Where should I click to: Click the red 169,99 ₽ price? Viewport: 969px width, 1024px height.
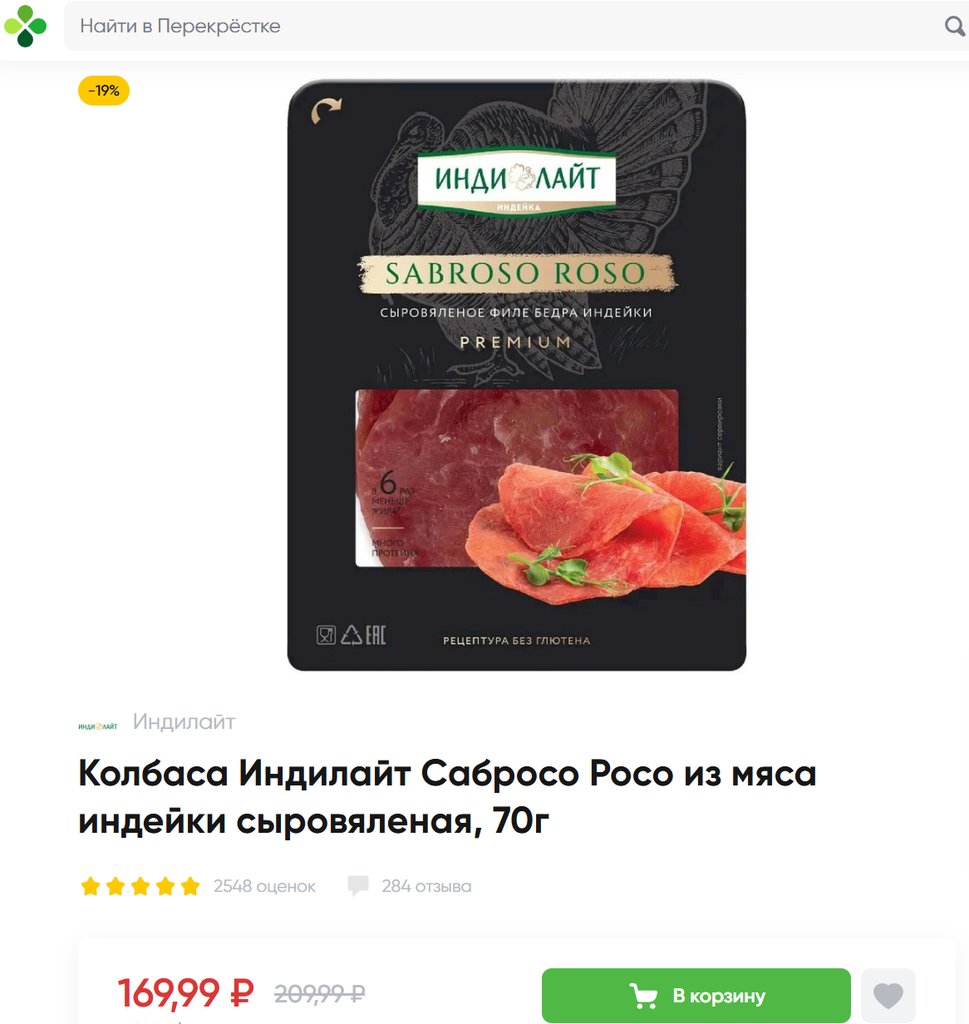[185, 993]
